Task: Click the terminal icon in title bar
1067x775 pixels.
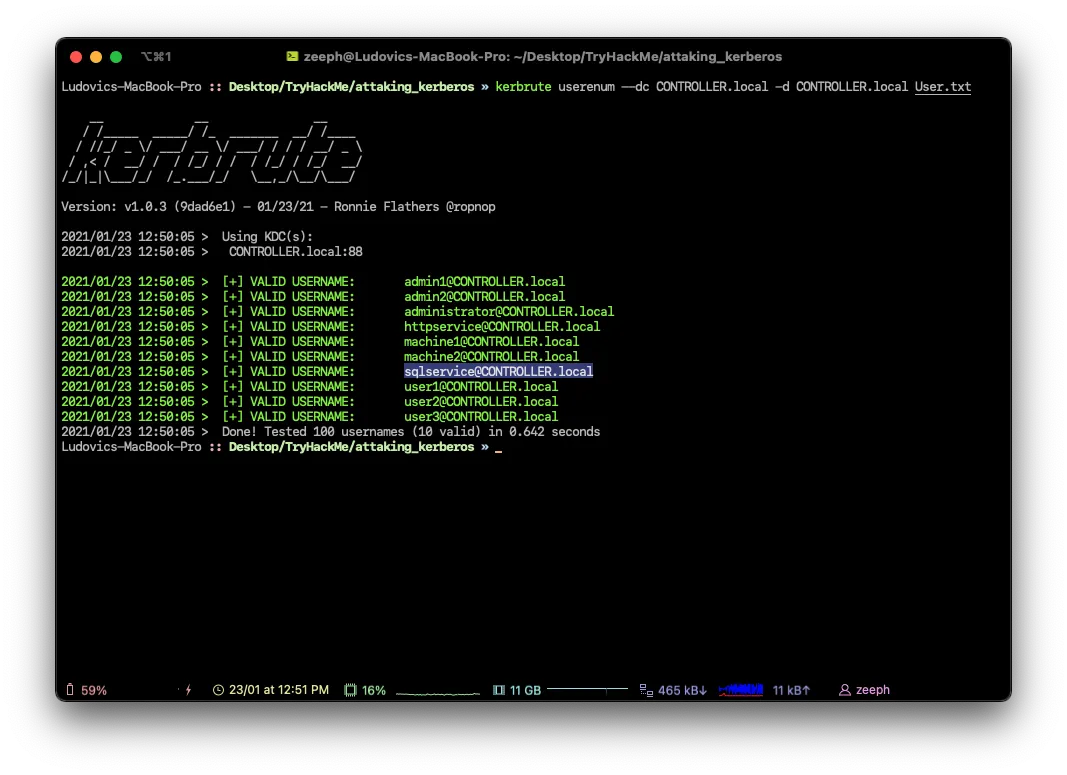Action: [292, 57]
